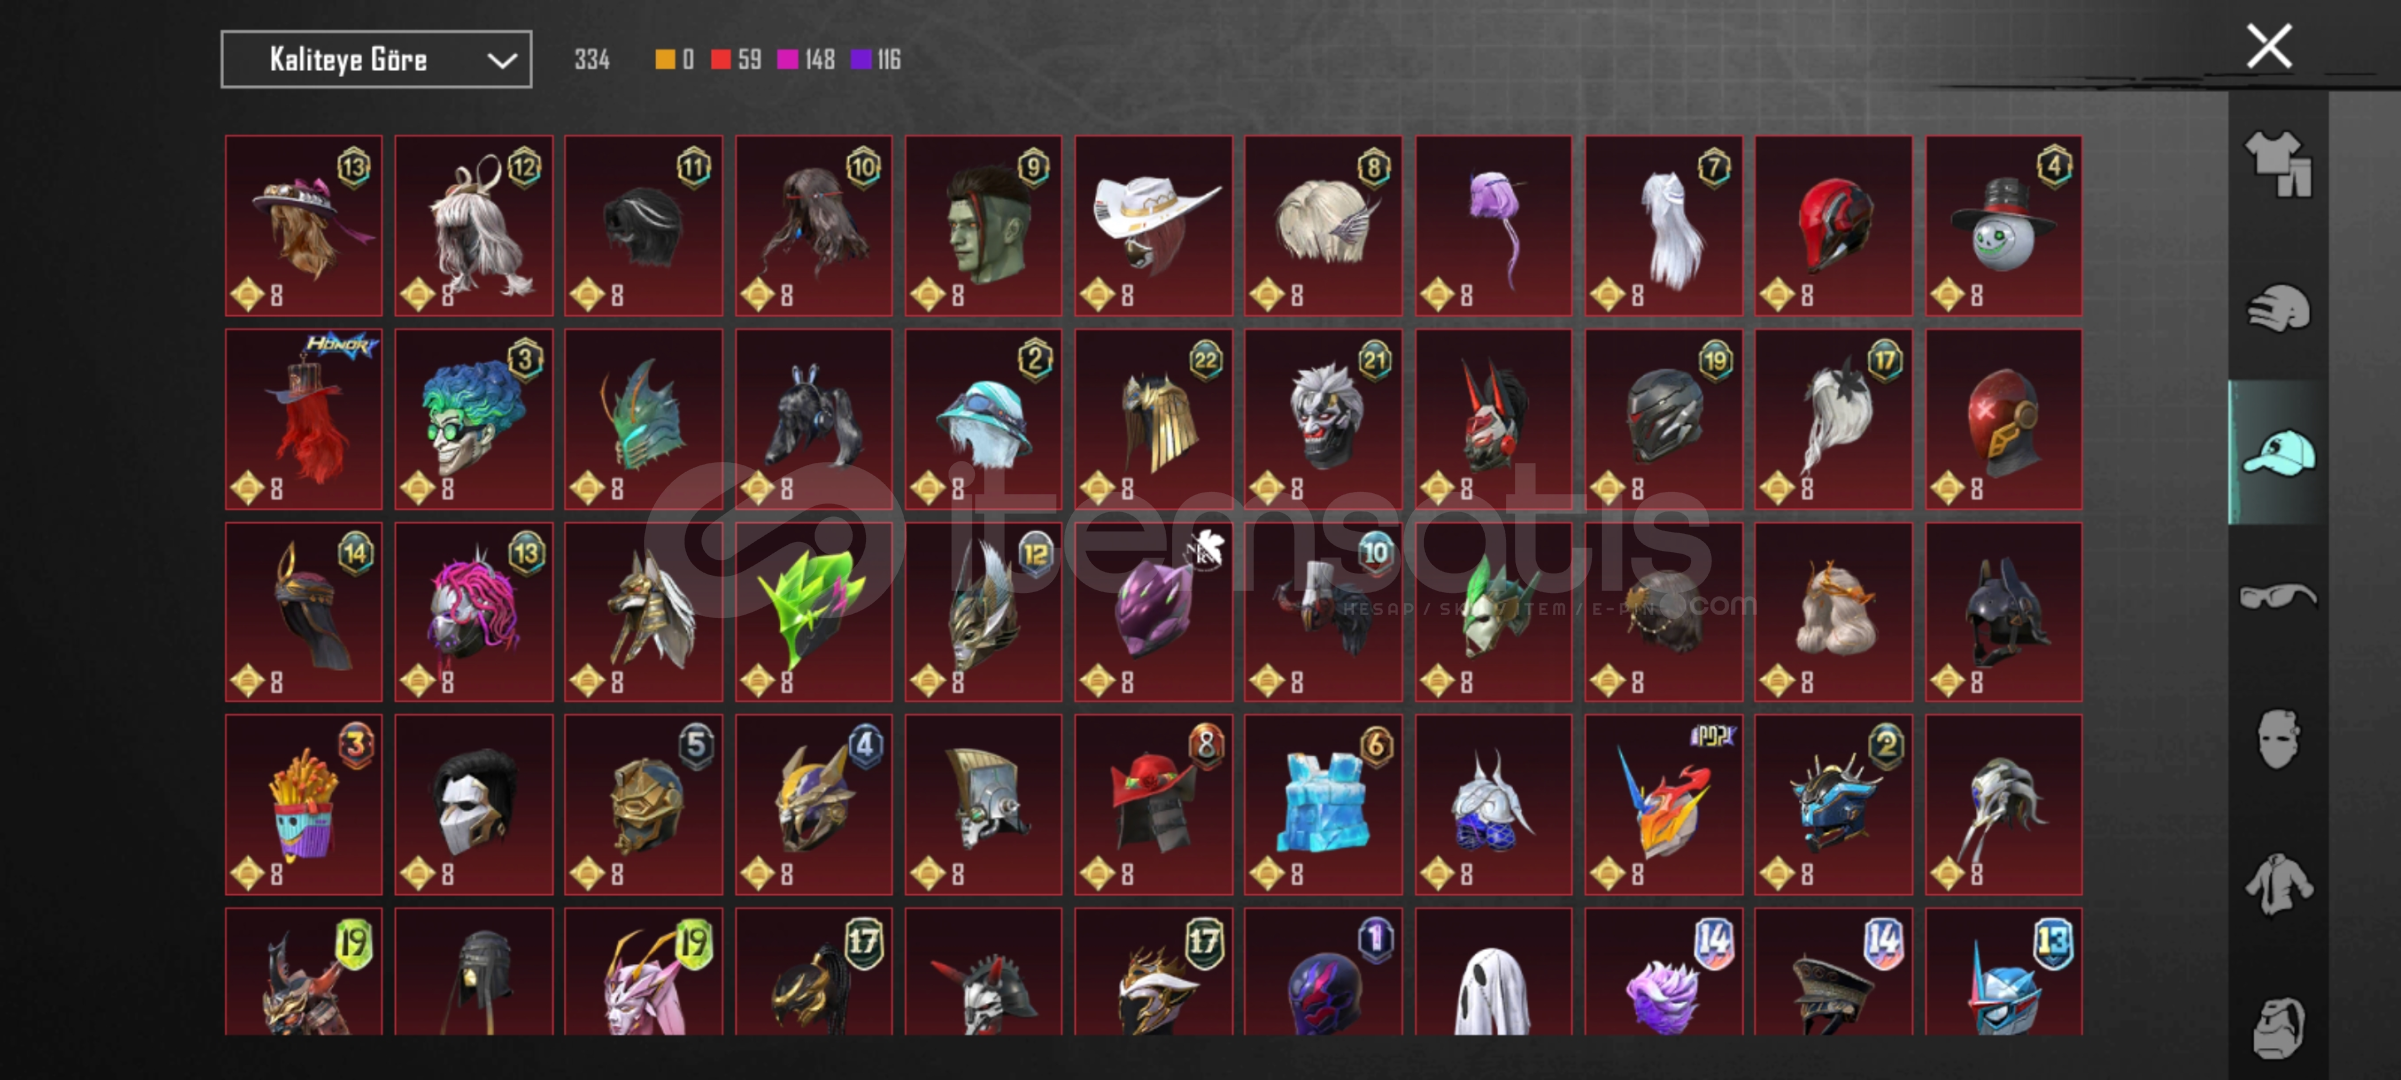Image resolution: width=2401 pixels, height=1080 pixels.
Task: Open the face mask category icon
Action: [2278, 739]
